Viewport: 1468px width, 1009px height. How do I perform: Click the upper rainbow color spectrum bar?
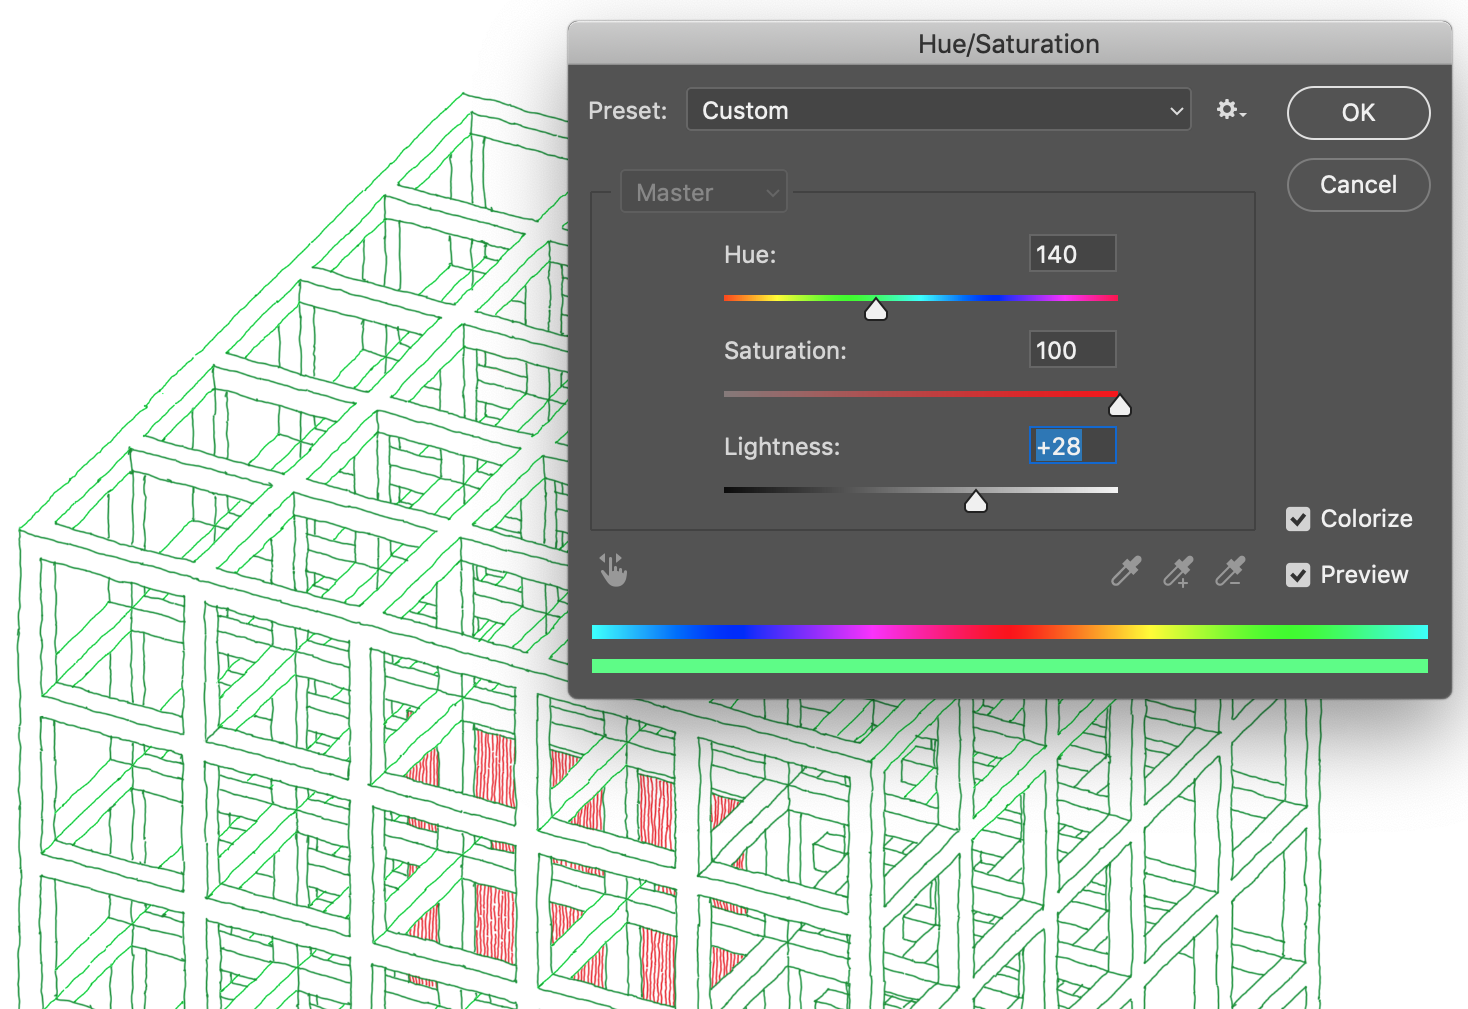pos(1009,632)
